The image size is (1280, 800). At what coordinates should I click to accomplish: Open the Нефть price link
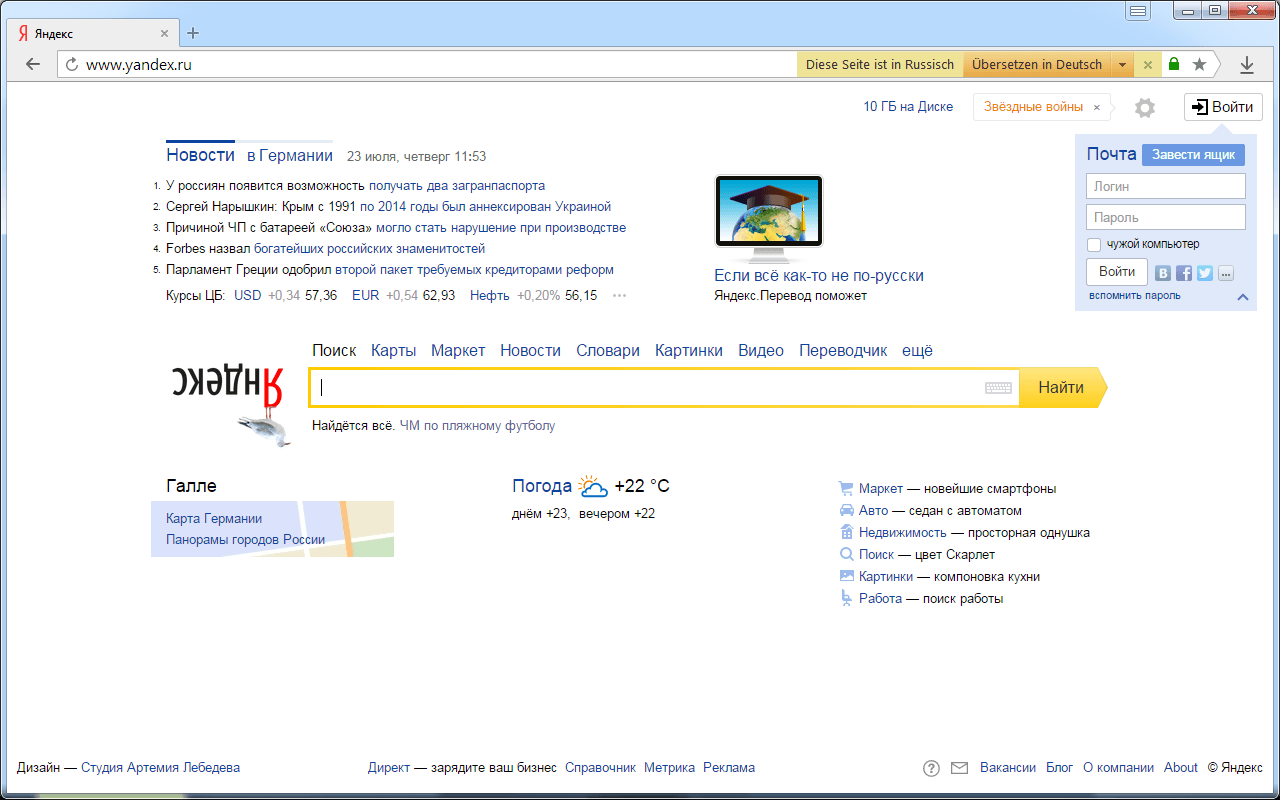point(490,296)
